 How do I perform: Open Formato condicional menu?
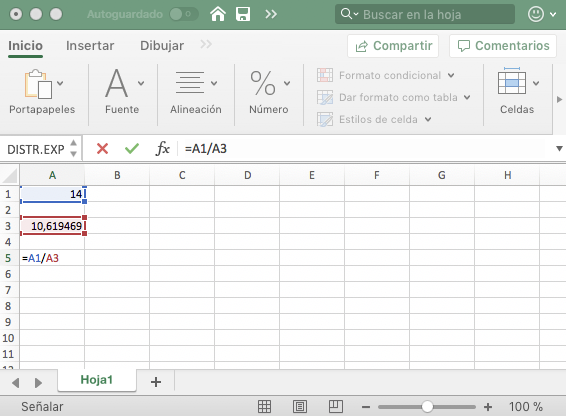pyautogui.click(x=386, y=75)
